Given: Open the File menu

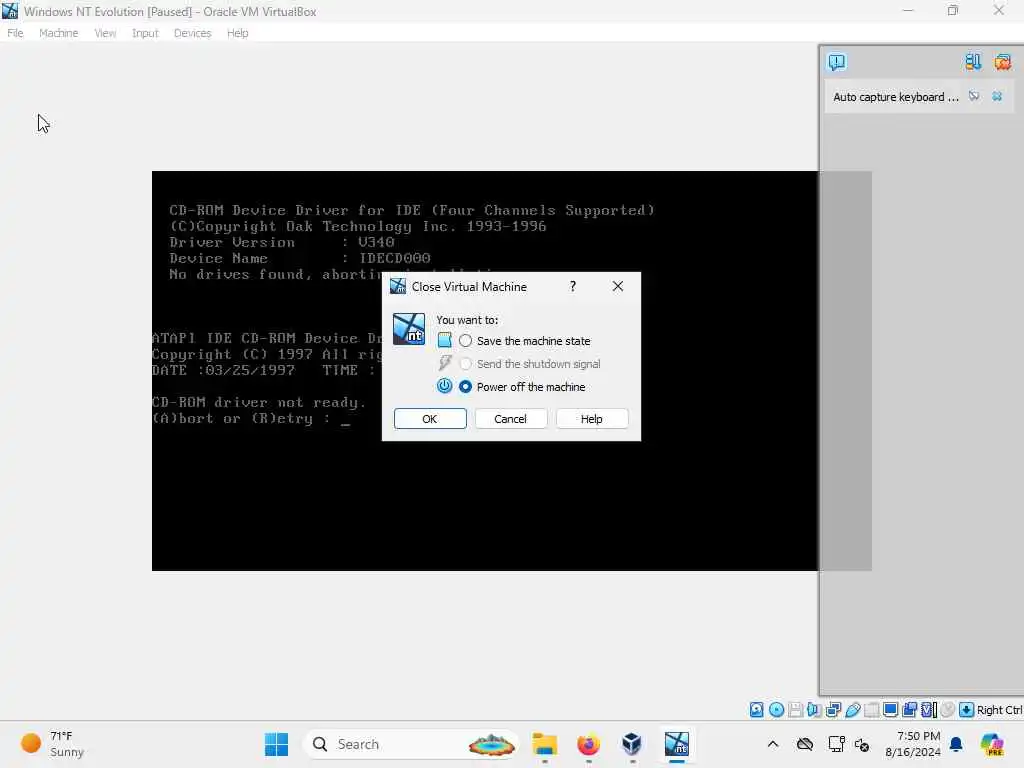Looking at the screenshot, I should click(15, 33).
